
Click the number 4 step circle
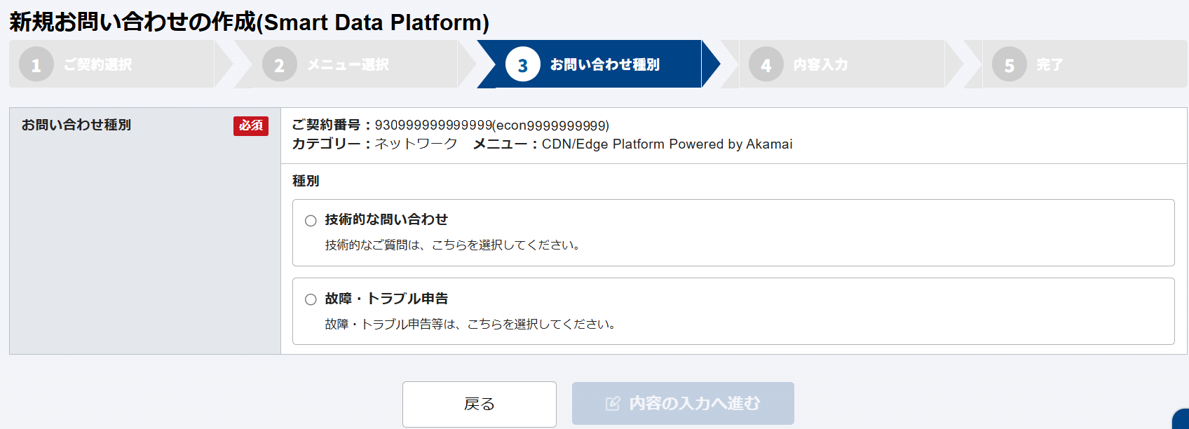click(766, 66)
